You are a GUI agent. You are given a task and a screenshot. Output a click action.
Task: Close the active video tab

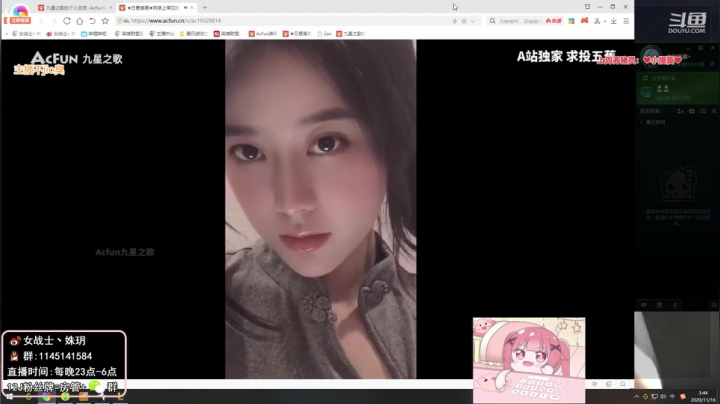[192, 8]
